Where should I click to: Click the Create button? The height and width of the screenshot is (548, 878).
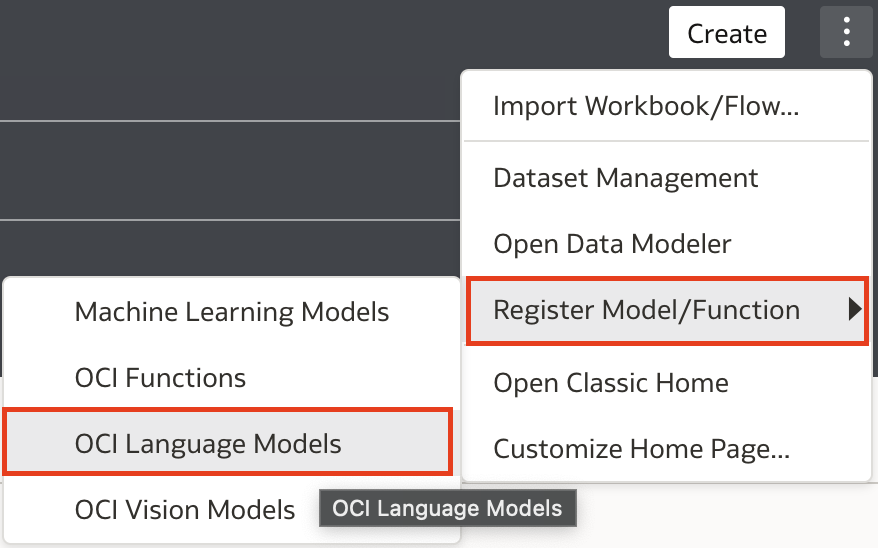pyautogui.click(x=727, y=32)
